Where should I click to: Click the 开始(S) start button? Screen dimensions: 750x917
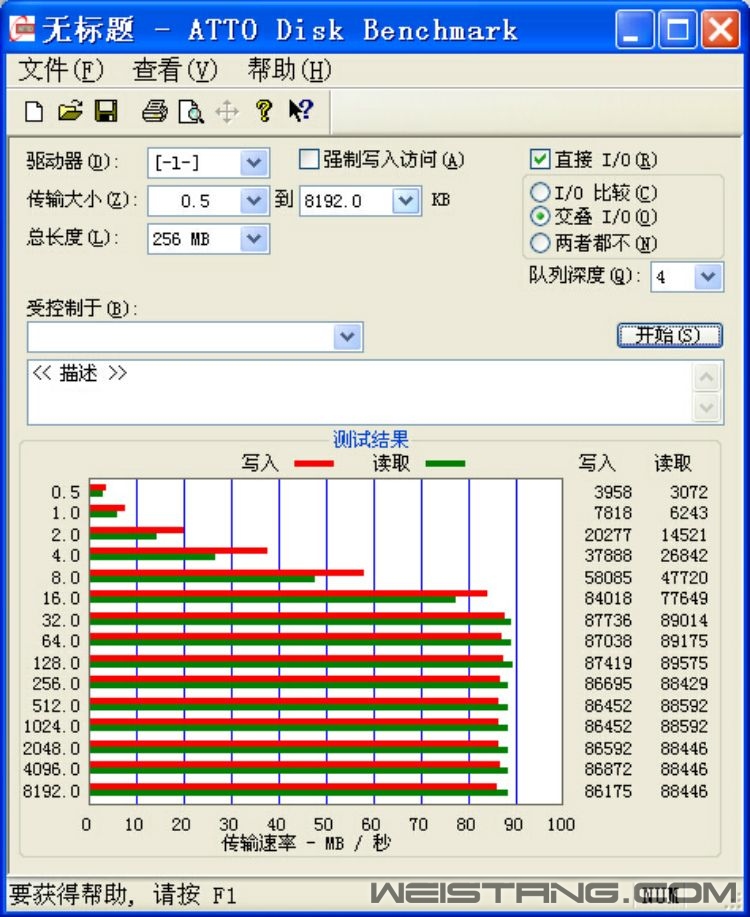[x=670, y=335]
